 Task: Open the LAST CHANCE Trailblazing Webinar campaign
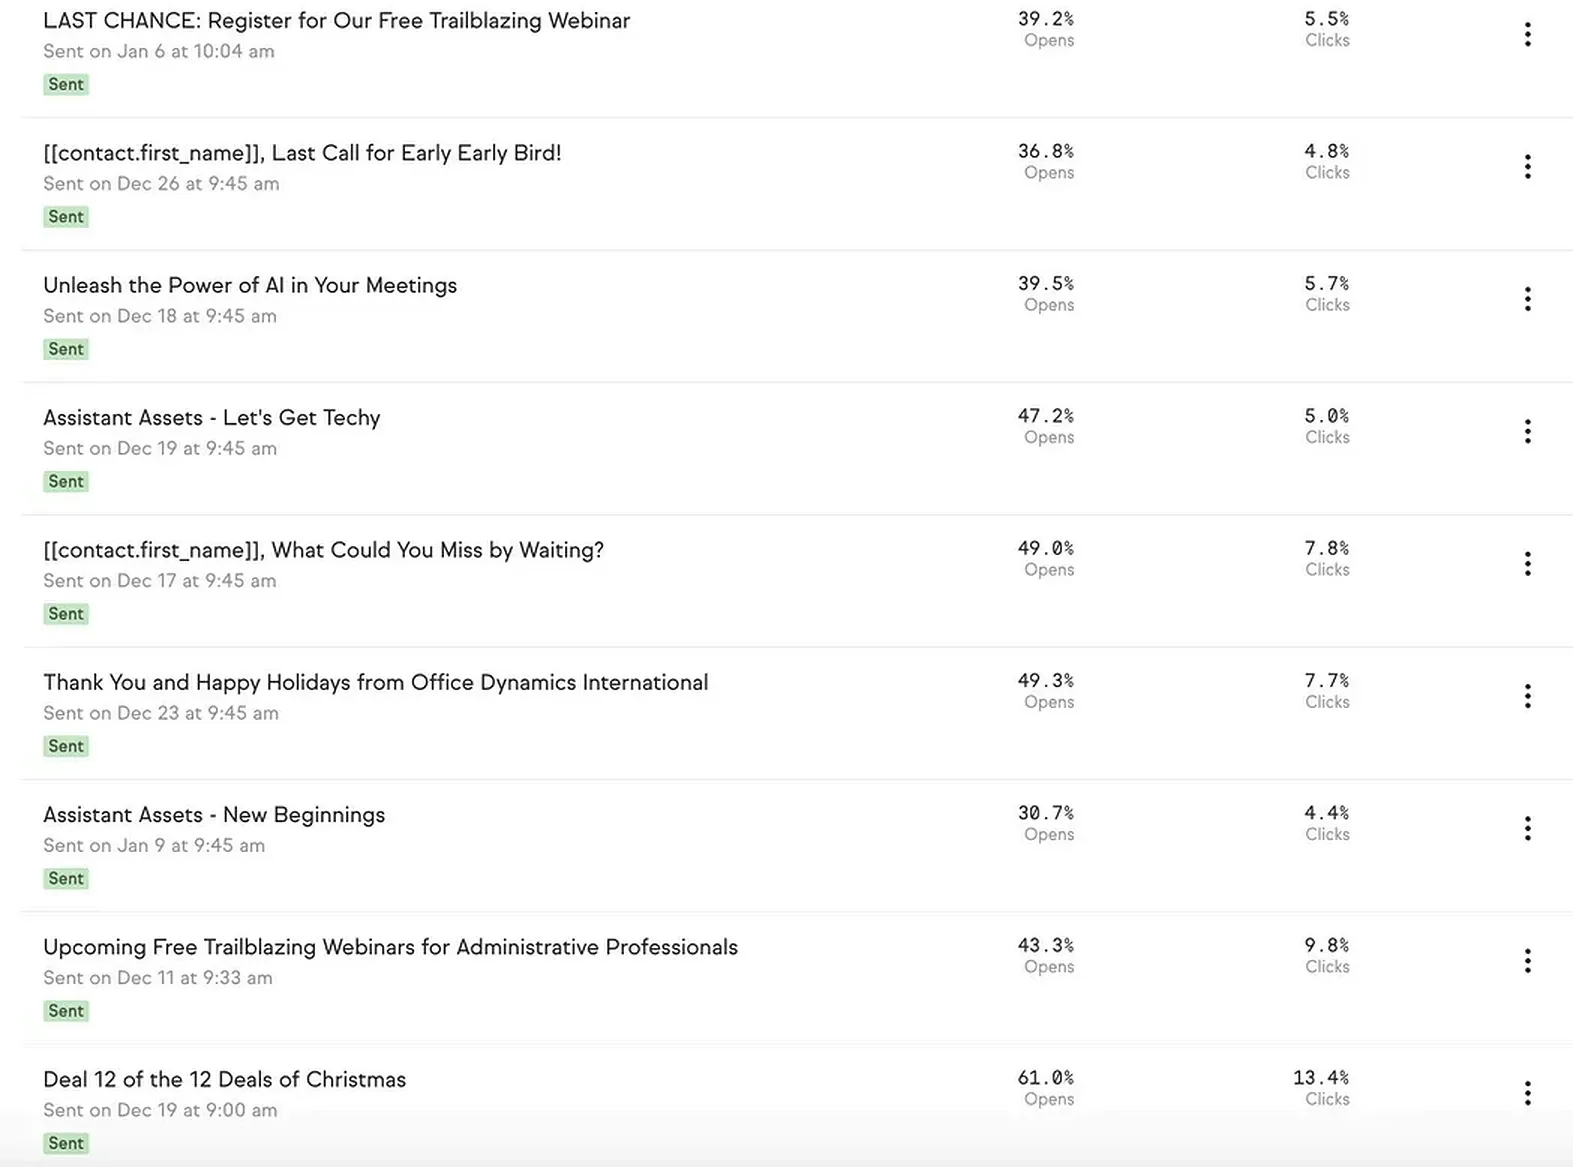pyautogui.click(x=337, y=21)
